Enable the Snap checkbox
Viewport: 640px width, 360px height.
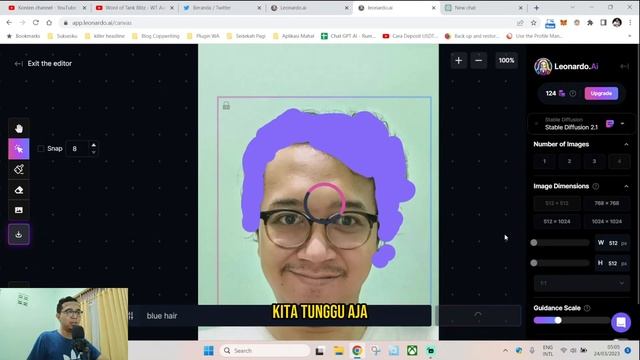click(41, 149)
